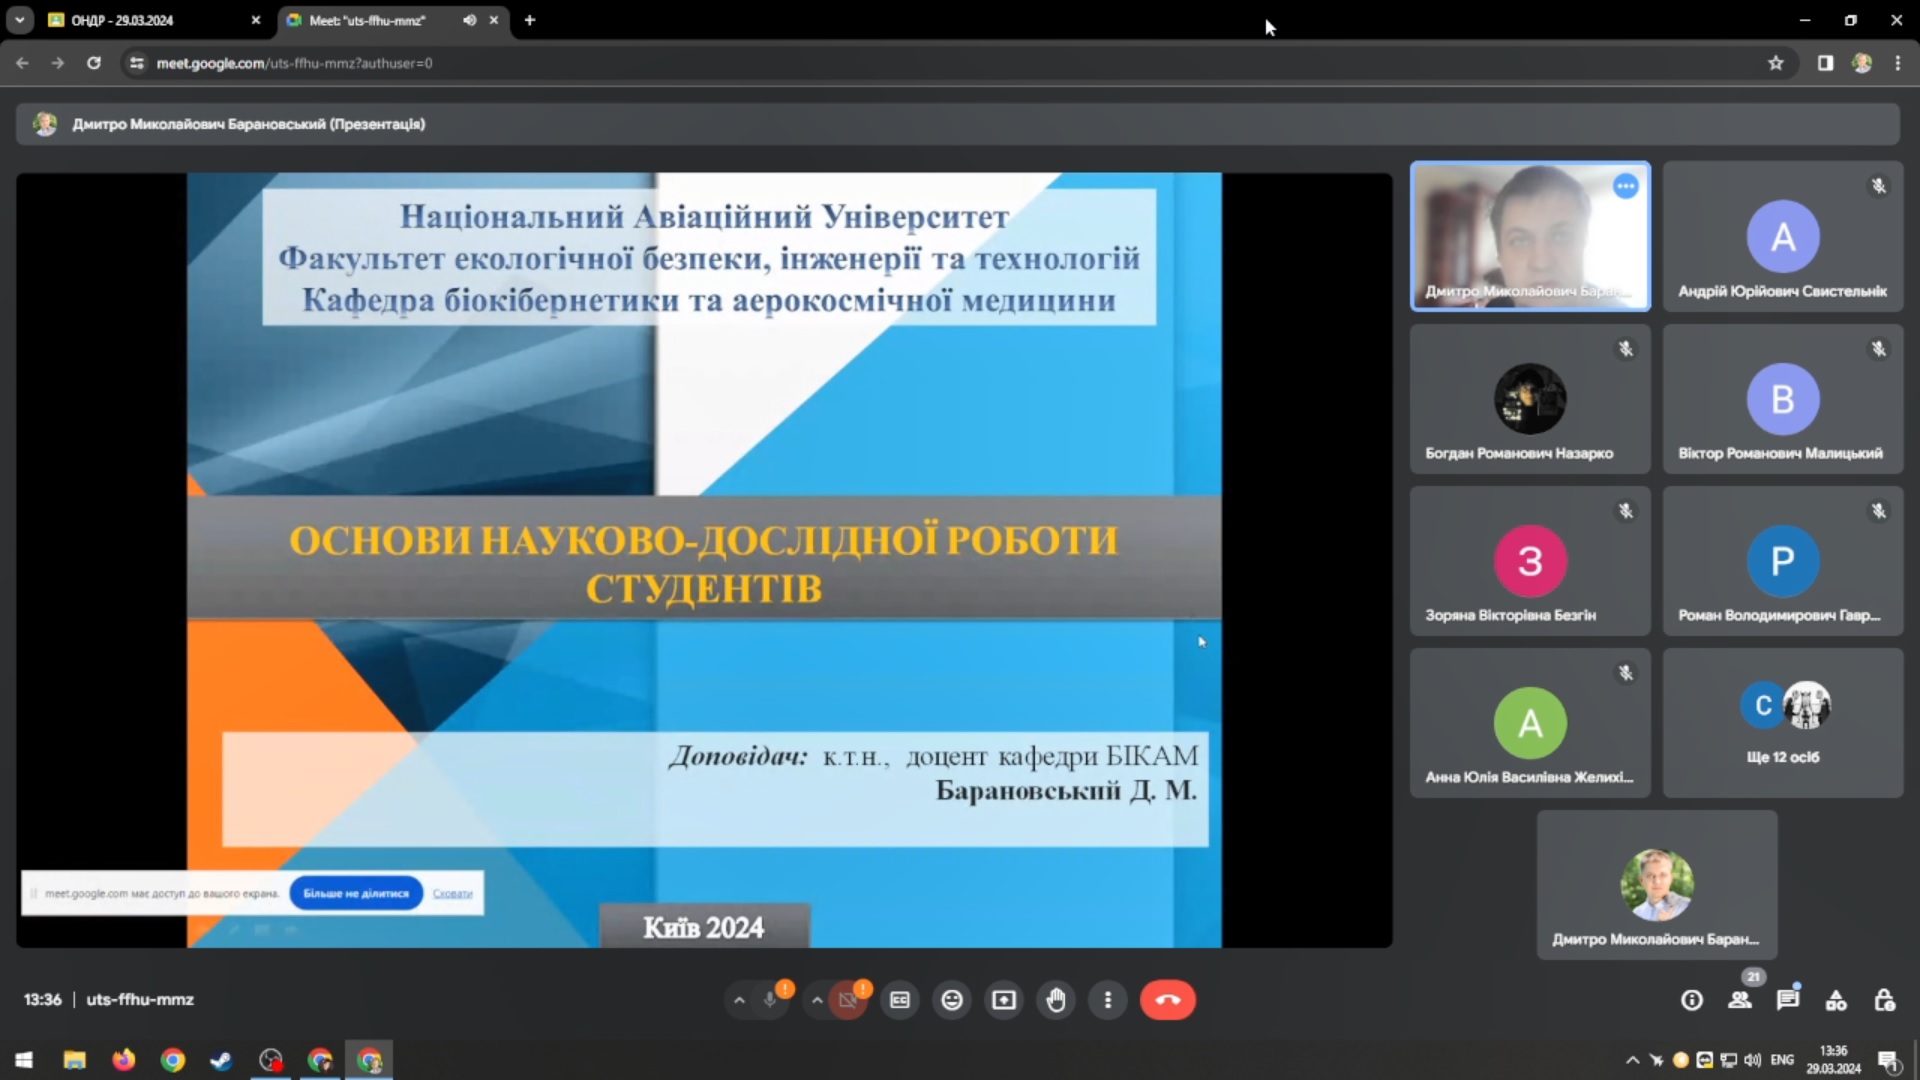The image size is (1920, 1080).
Task: Click the 'Ще 12 осіб' participants tile
Action: (1782, 723)
